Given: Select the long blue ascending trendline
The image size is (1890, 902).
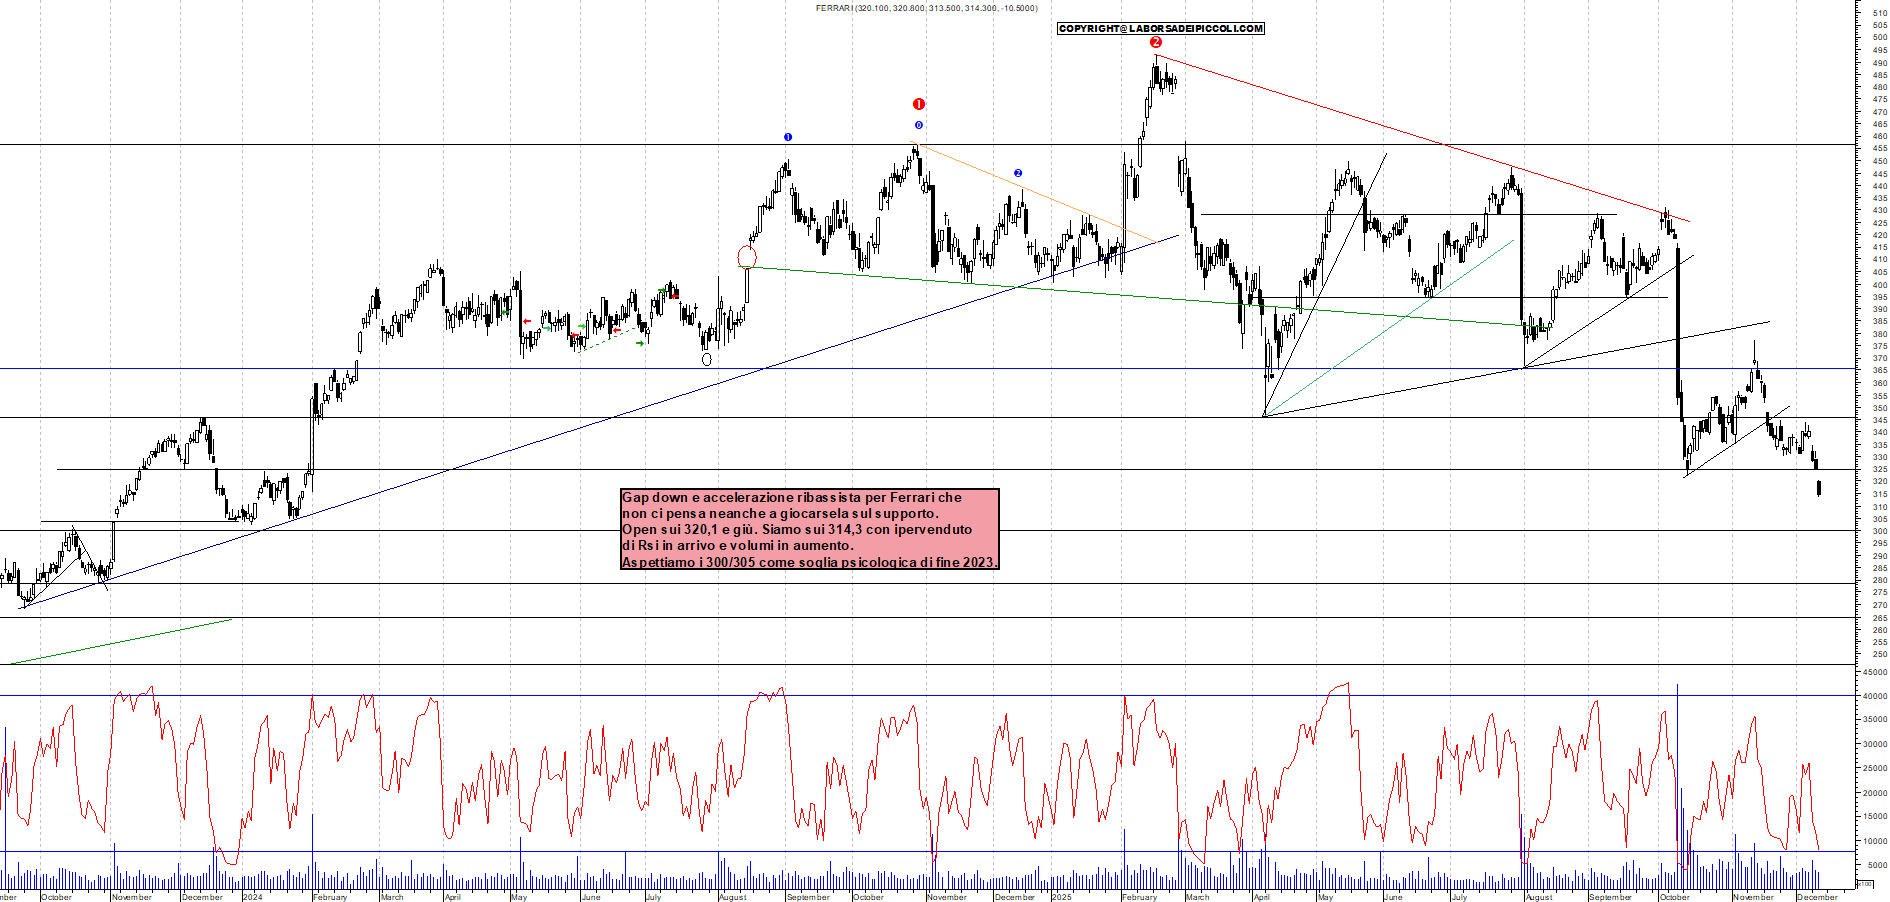Looking at the screenshot, I should (x=600, y=419).
